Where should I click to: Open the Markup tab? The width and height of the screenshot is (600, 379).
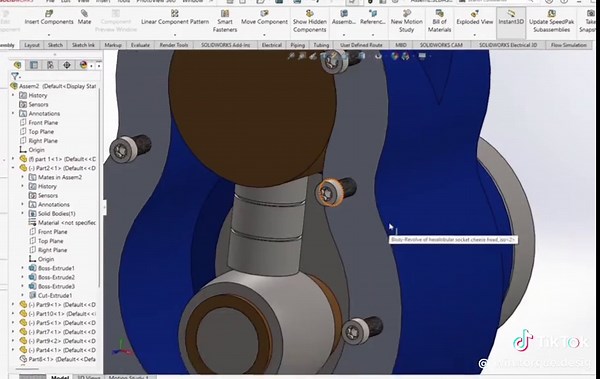click(113, 45)
